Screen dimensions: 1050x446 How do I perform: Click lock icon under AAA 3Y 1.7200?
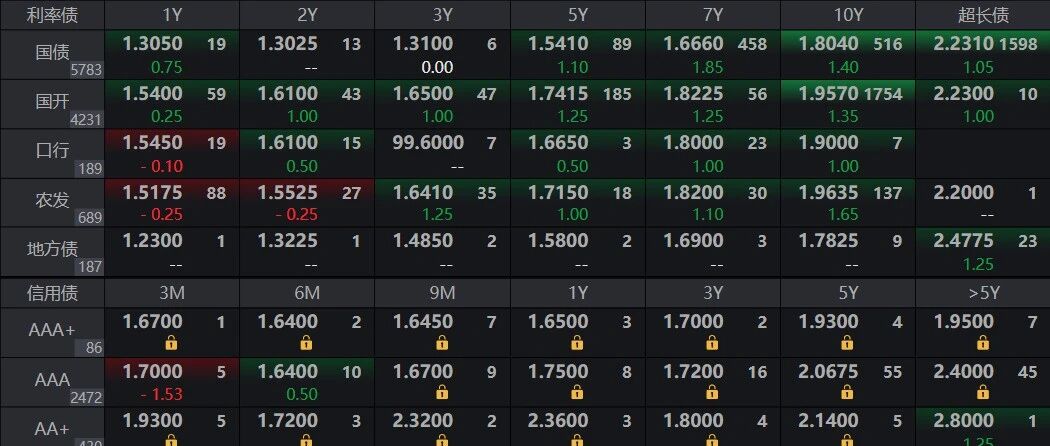coord(712,393)
